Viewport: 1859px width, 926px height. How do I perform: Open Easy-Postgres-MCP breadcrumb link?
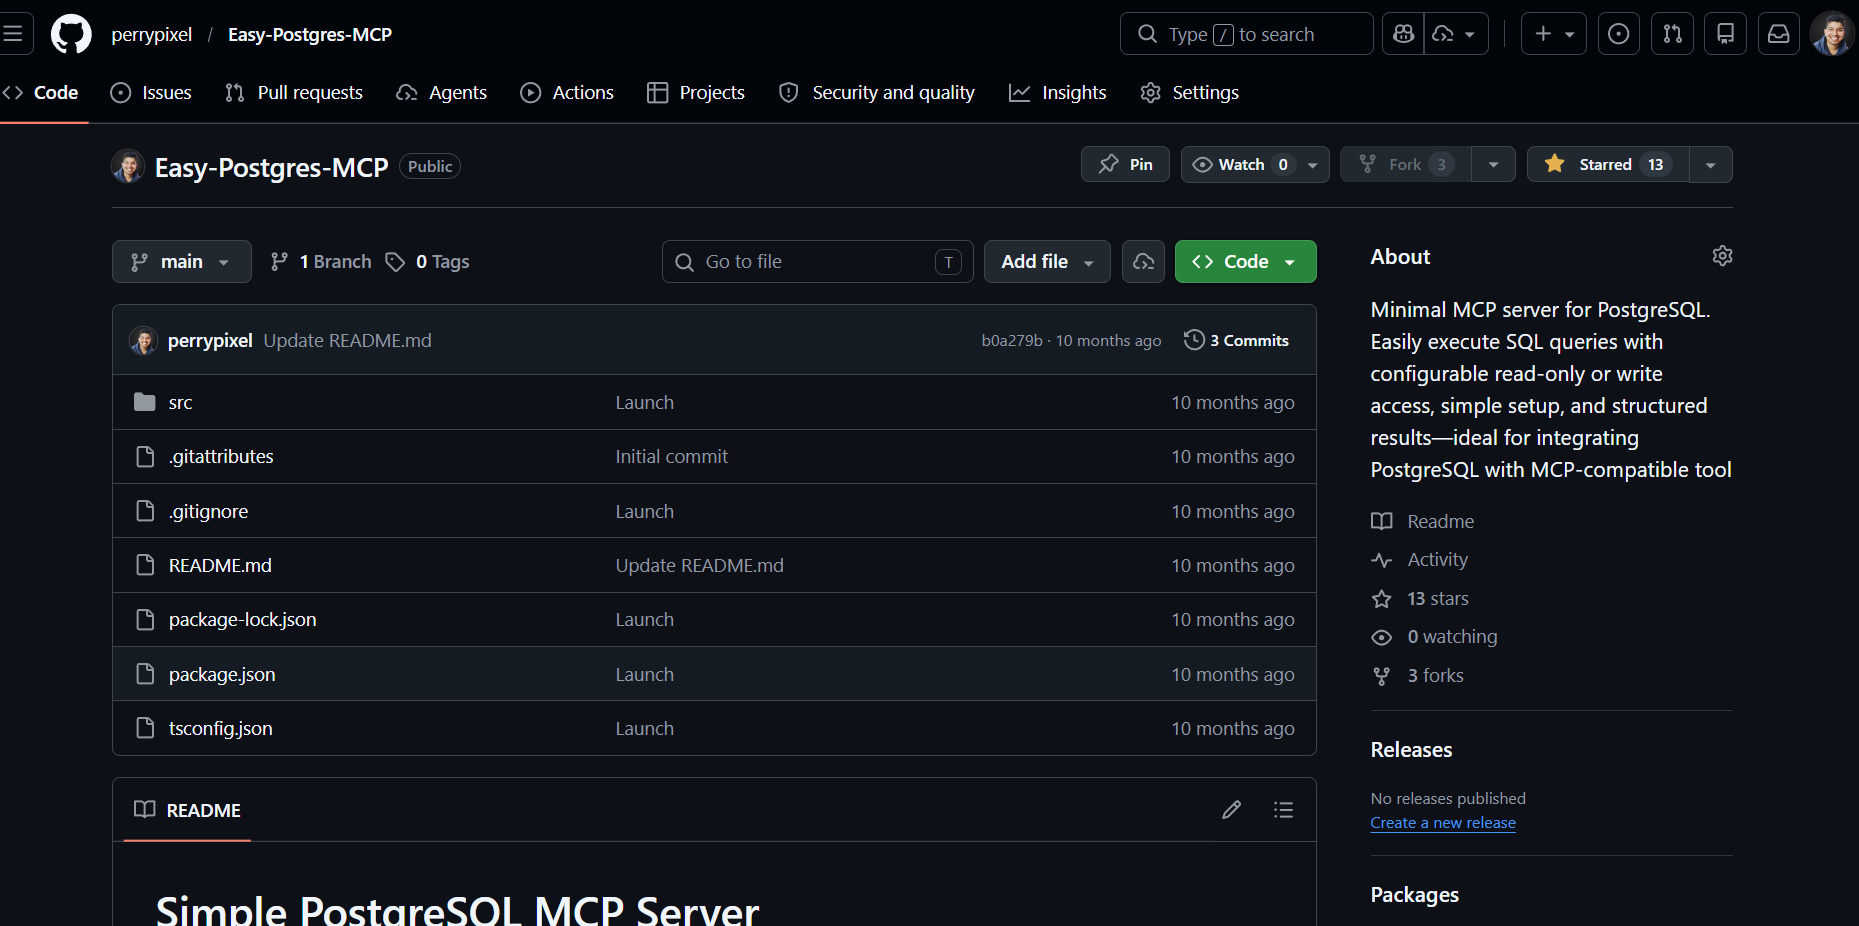(x=310, y=34)
